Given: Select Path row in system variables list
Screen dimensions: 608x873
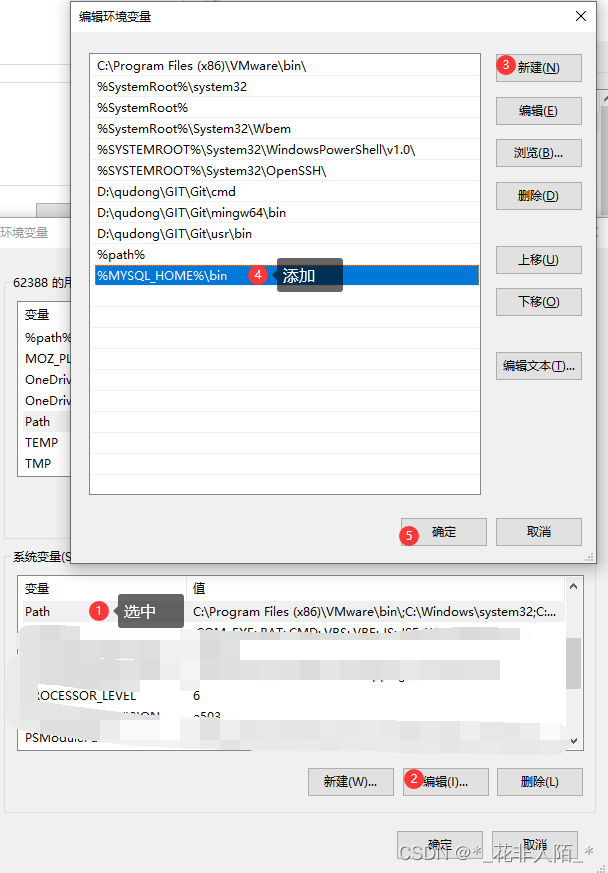Looking at the screenshot, I should tap(291, 611).
